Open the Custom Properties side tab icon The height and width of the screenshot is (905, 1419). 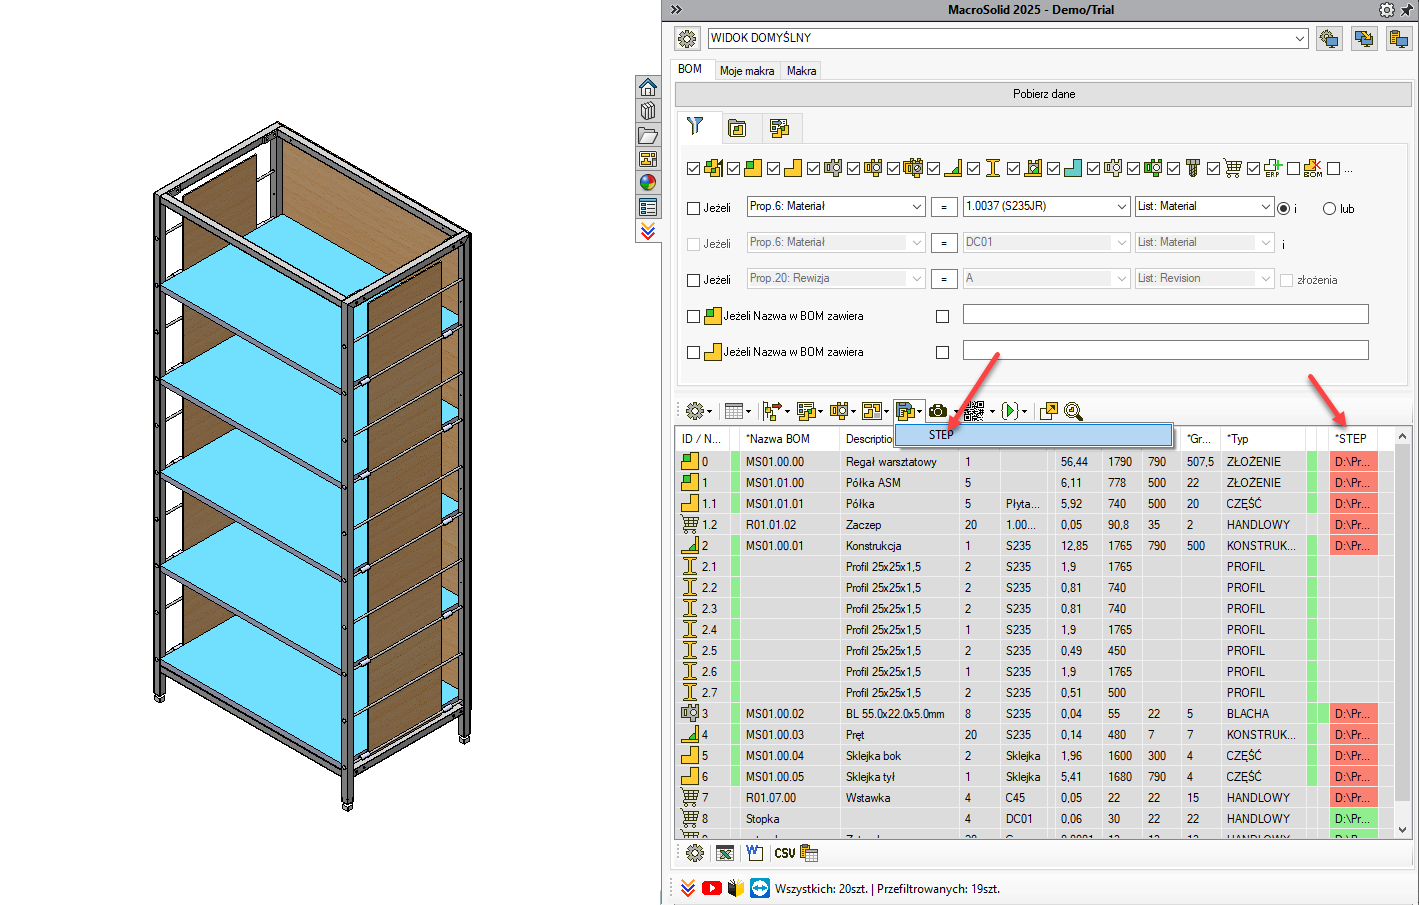pyautogui.click(x=648, y=207)
